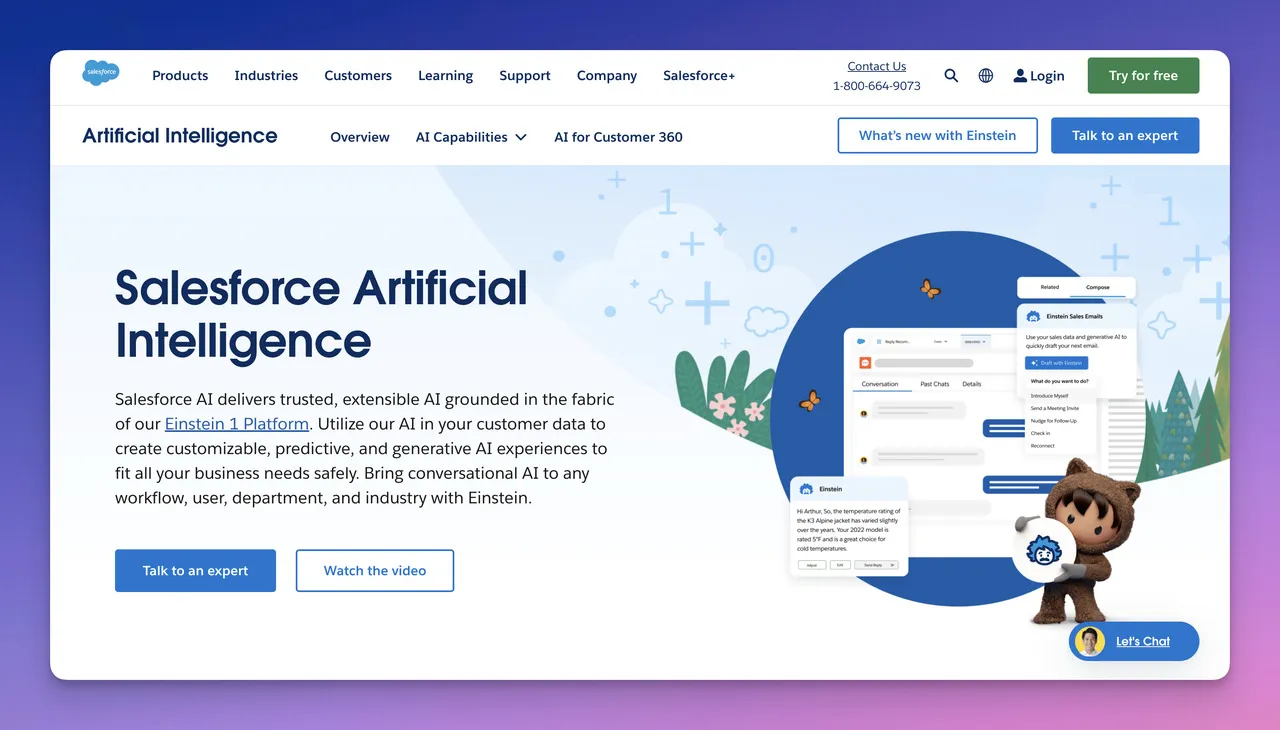Click the Let's Chat agent avatar
Screen dimensions: 1280x730
(x=1089, y=641)
